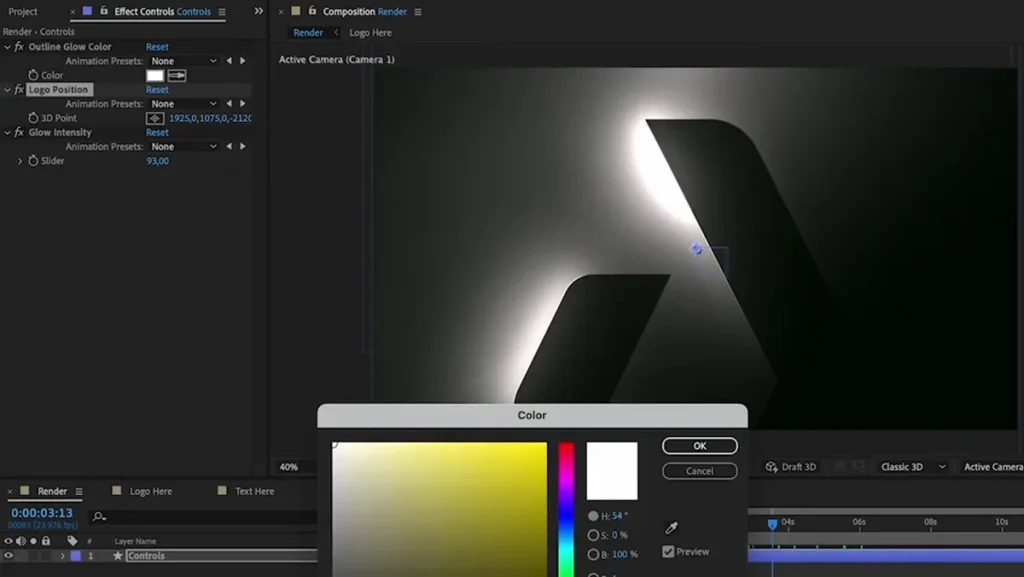Click the rainbow hue slider strip
This screenshot has width=1024, height=577.
click(566, 510)
